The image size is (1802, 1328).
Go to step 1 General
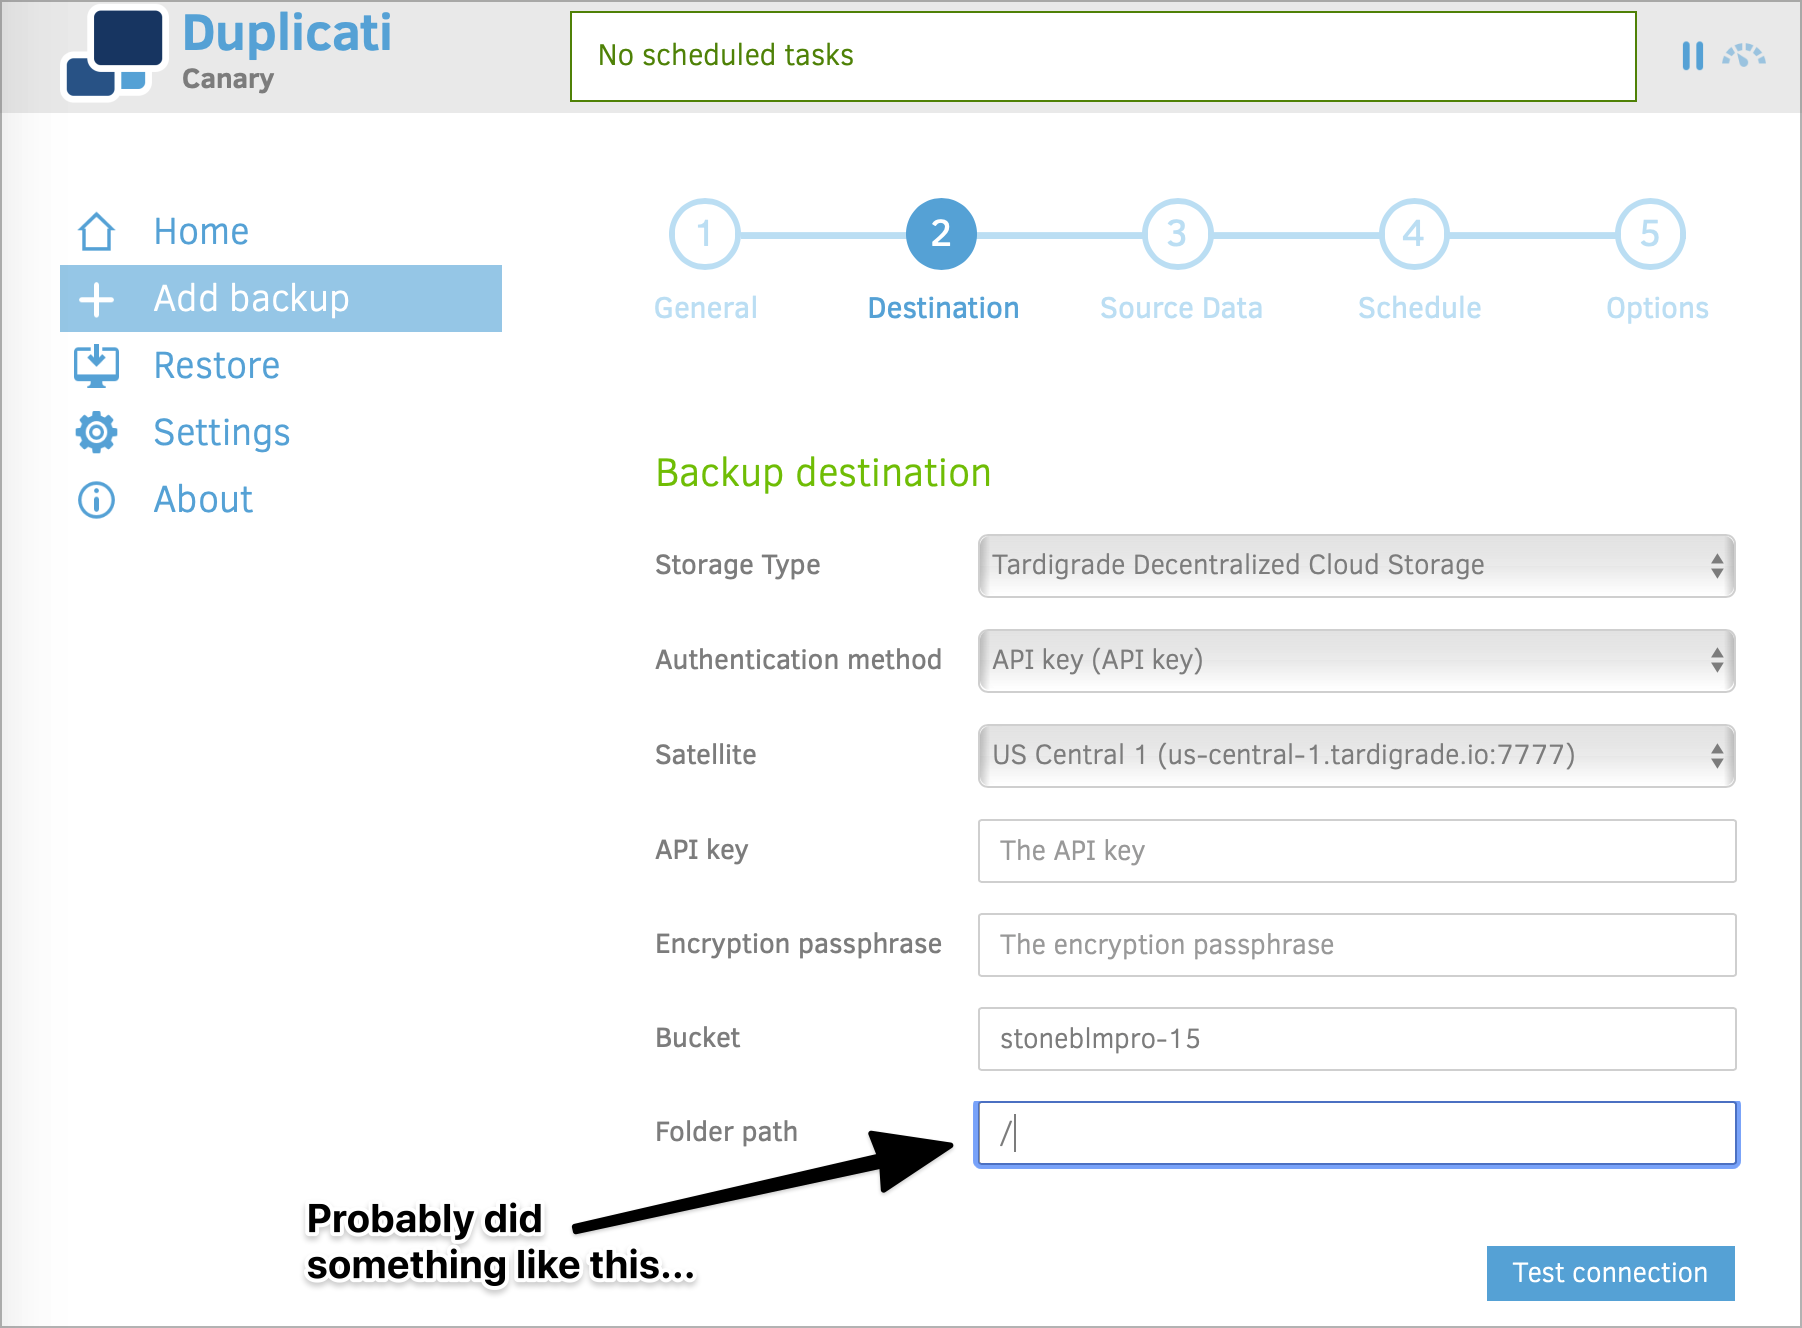click(x=705, y=234)
